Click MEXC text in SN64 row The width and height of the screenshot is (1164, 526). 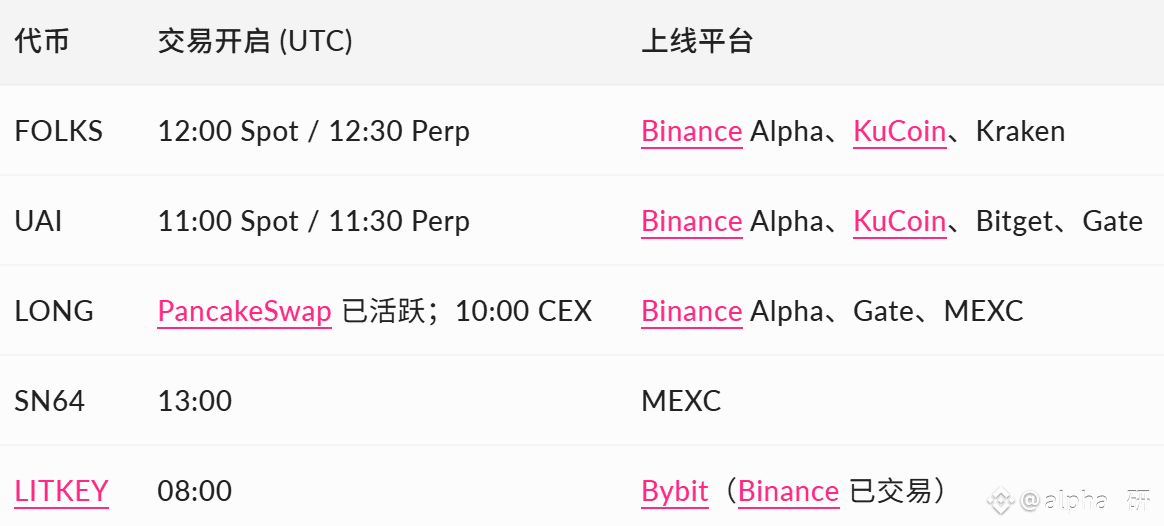click(680, 401)
